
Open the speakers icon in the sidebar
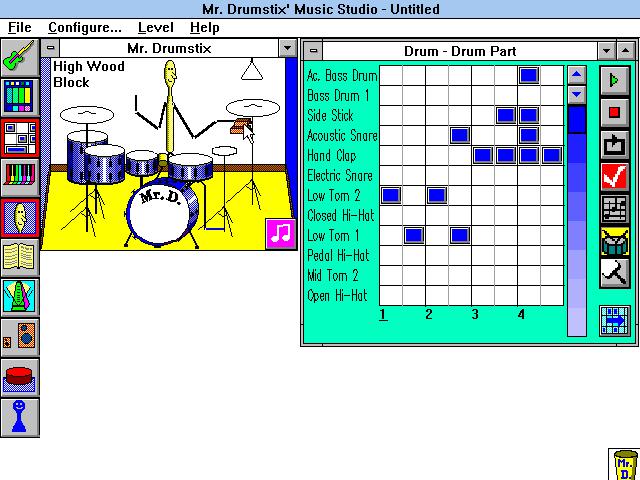pos(20,337)
